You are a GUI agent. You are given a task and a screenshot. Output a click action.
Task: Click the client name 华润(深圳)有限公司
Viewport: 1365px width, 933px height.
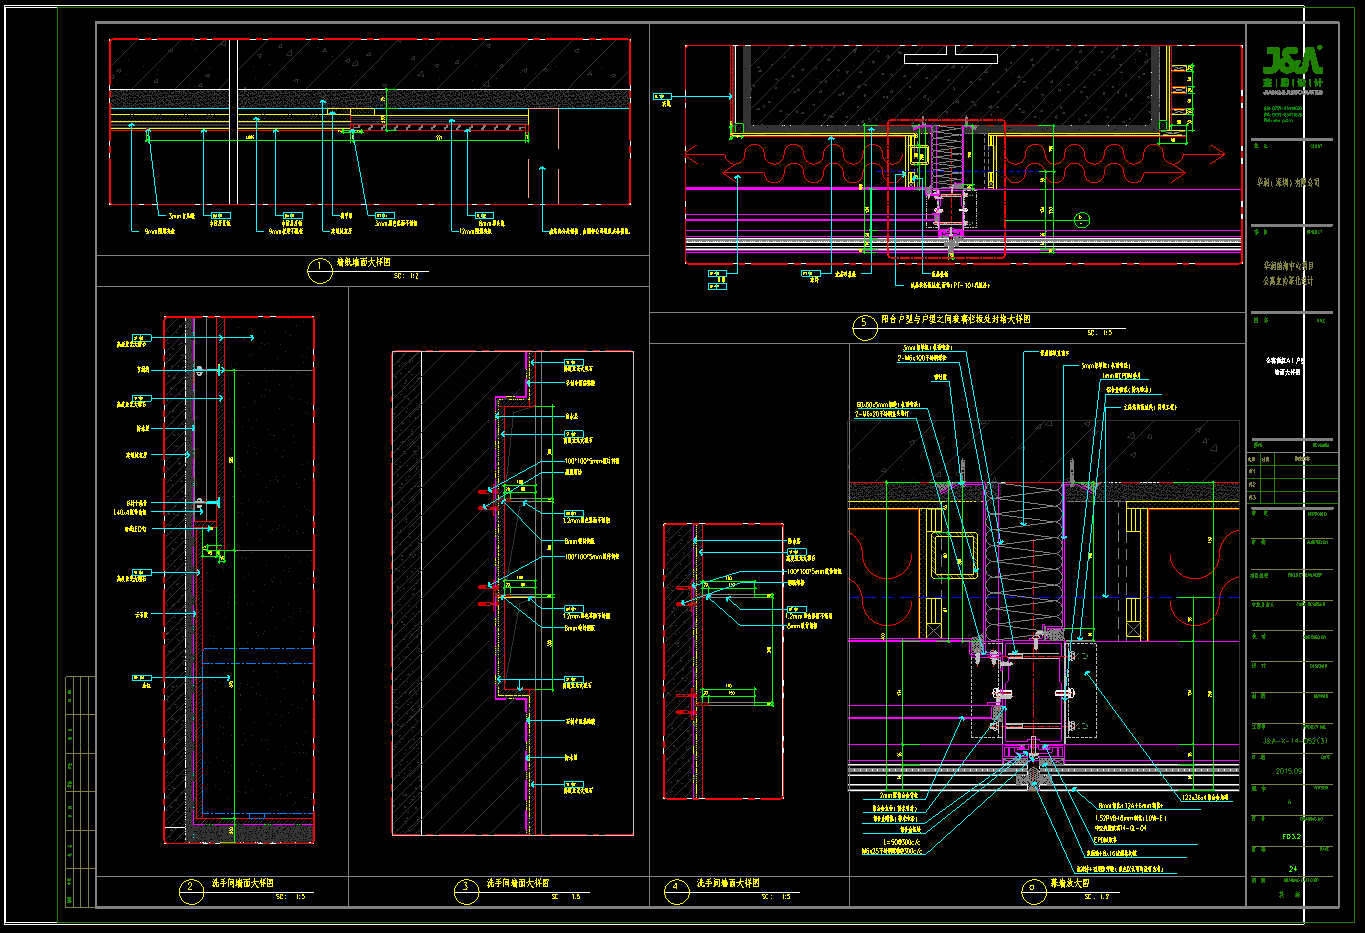click(1288, 183)
